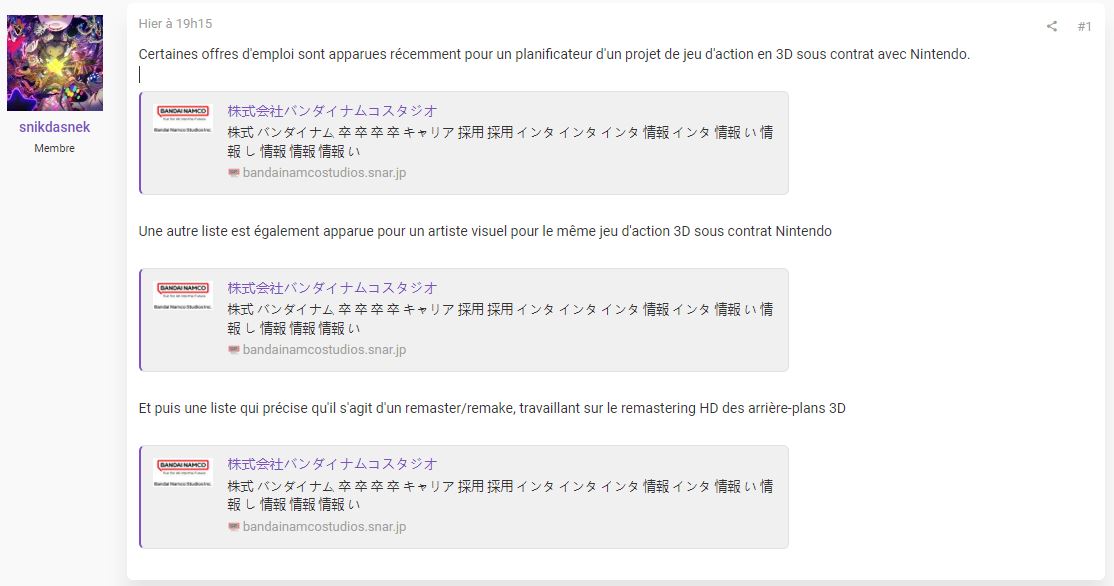Viewport: 1114px width, 586px height.
Task: Open the #1 post permalink
Action: click(1084, 26)
